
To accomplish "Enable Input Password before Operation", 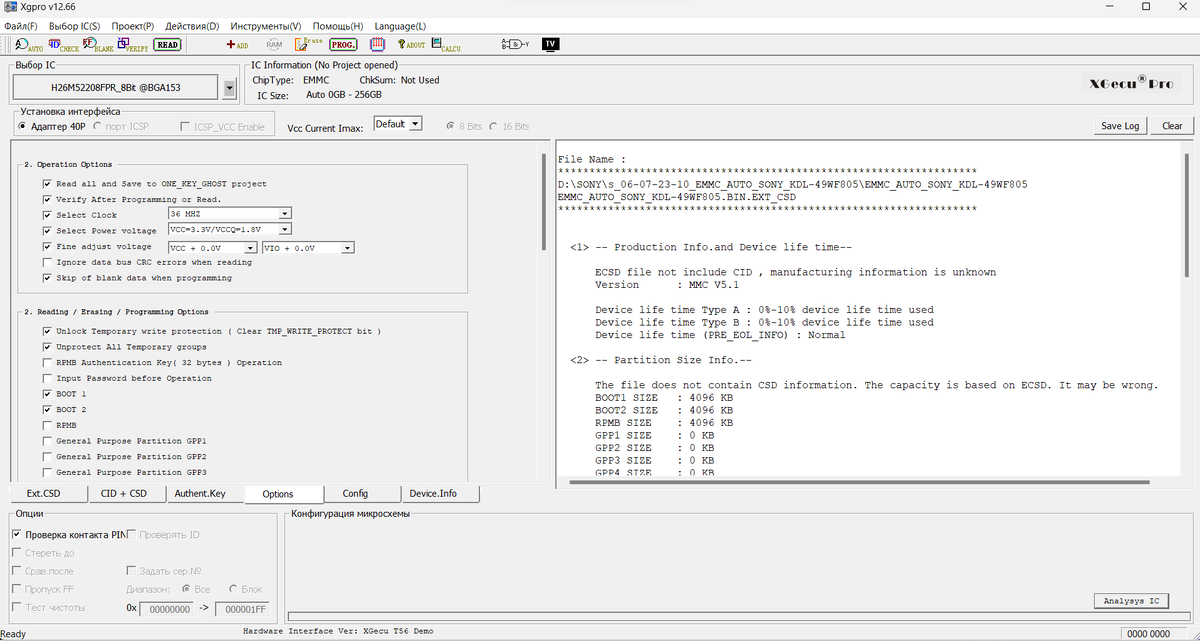I will [x=47, y=378].
